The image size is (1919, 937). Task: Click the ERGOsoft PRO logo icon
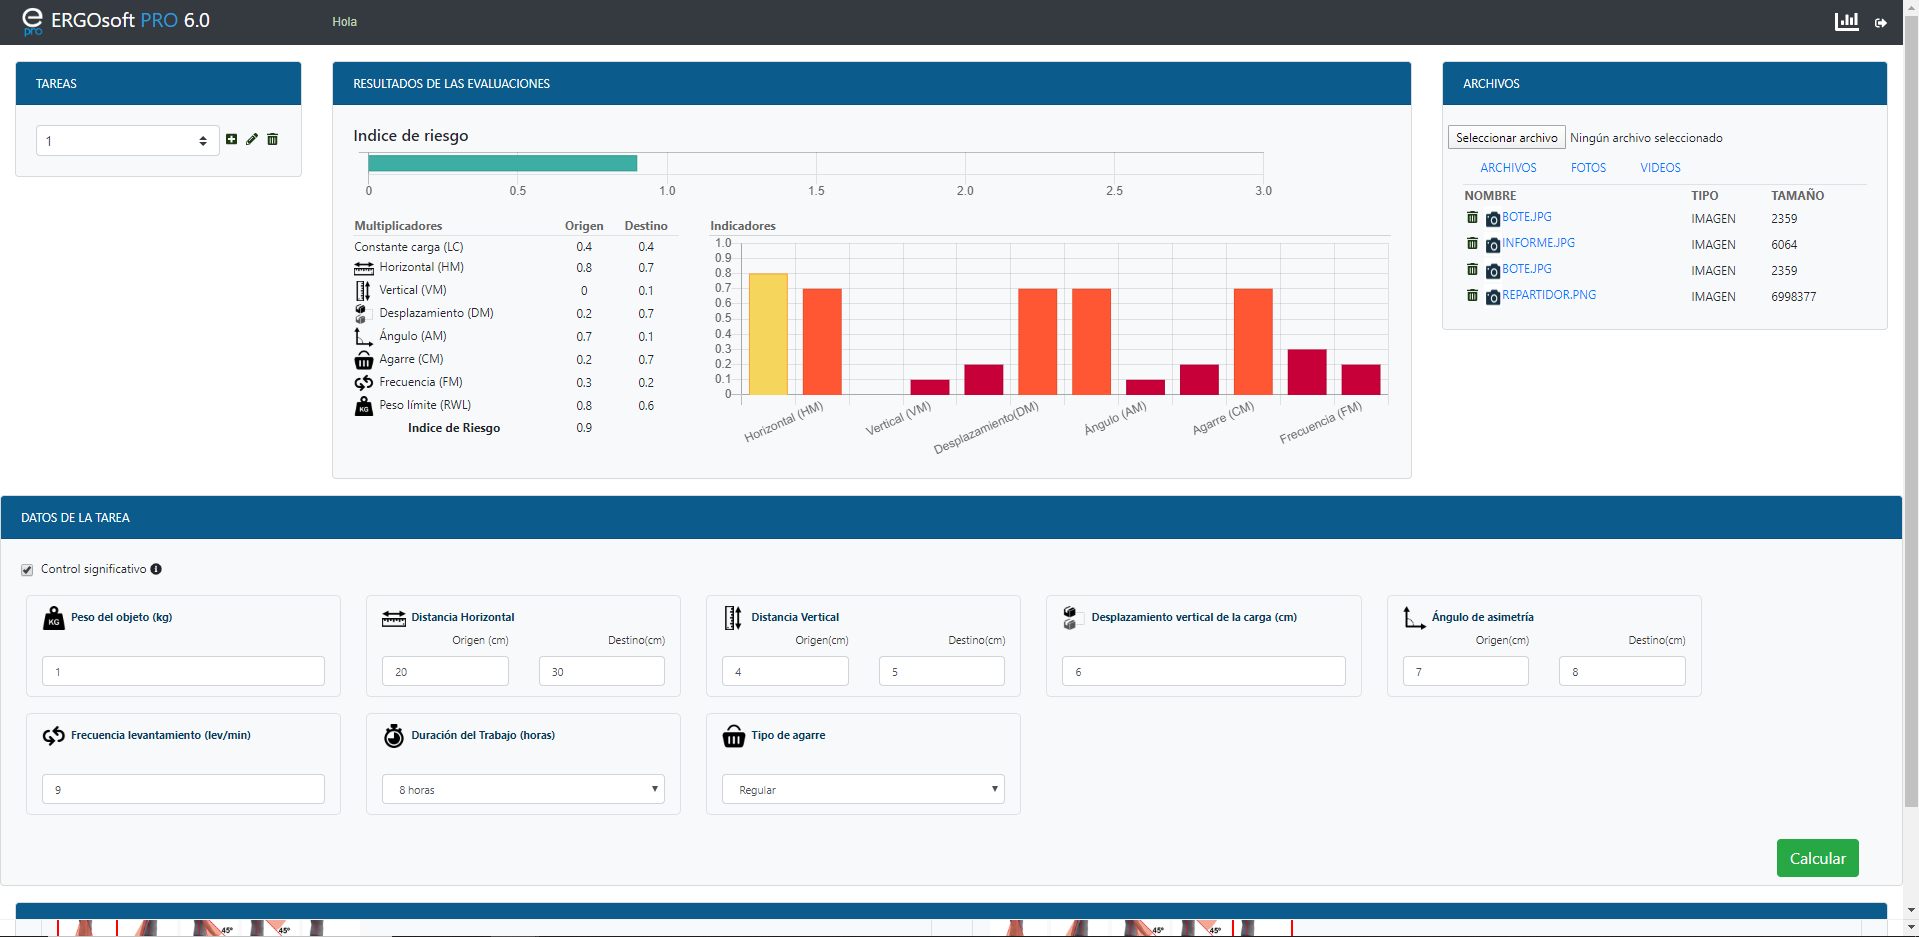click(32, 21)
